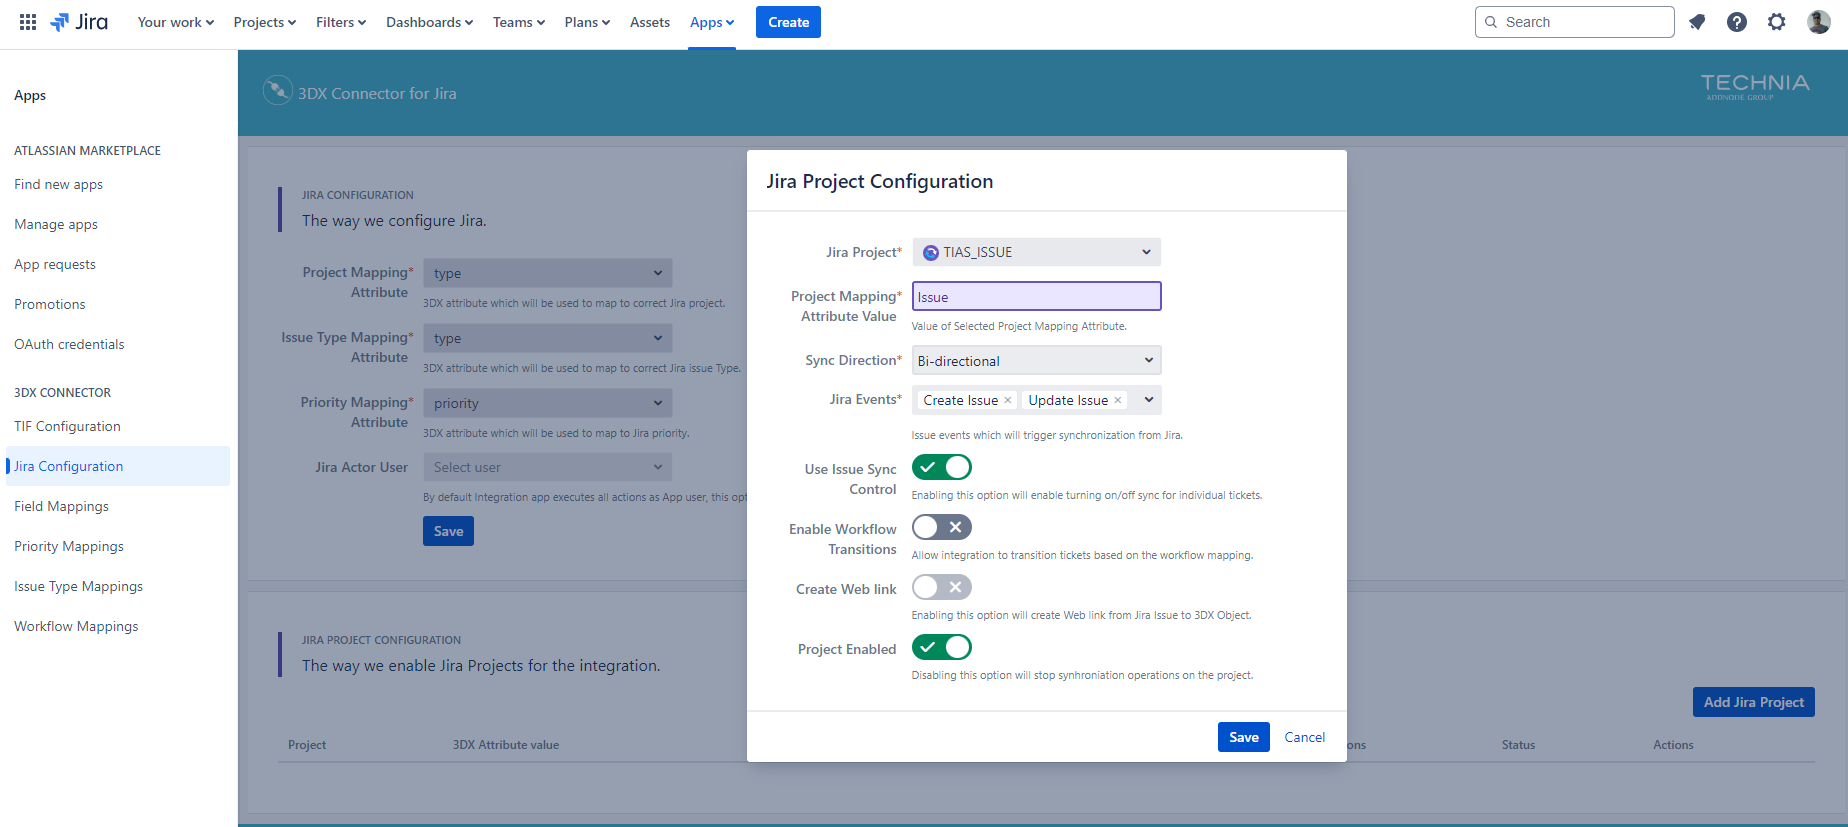Click the TIAS_ISSUE project icon
This screenshot has width=1848, height=827.
(x=931, y=253)
